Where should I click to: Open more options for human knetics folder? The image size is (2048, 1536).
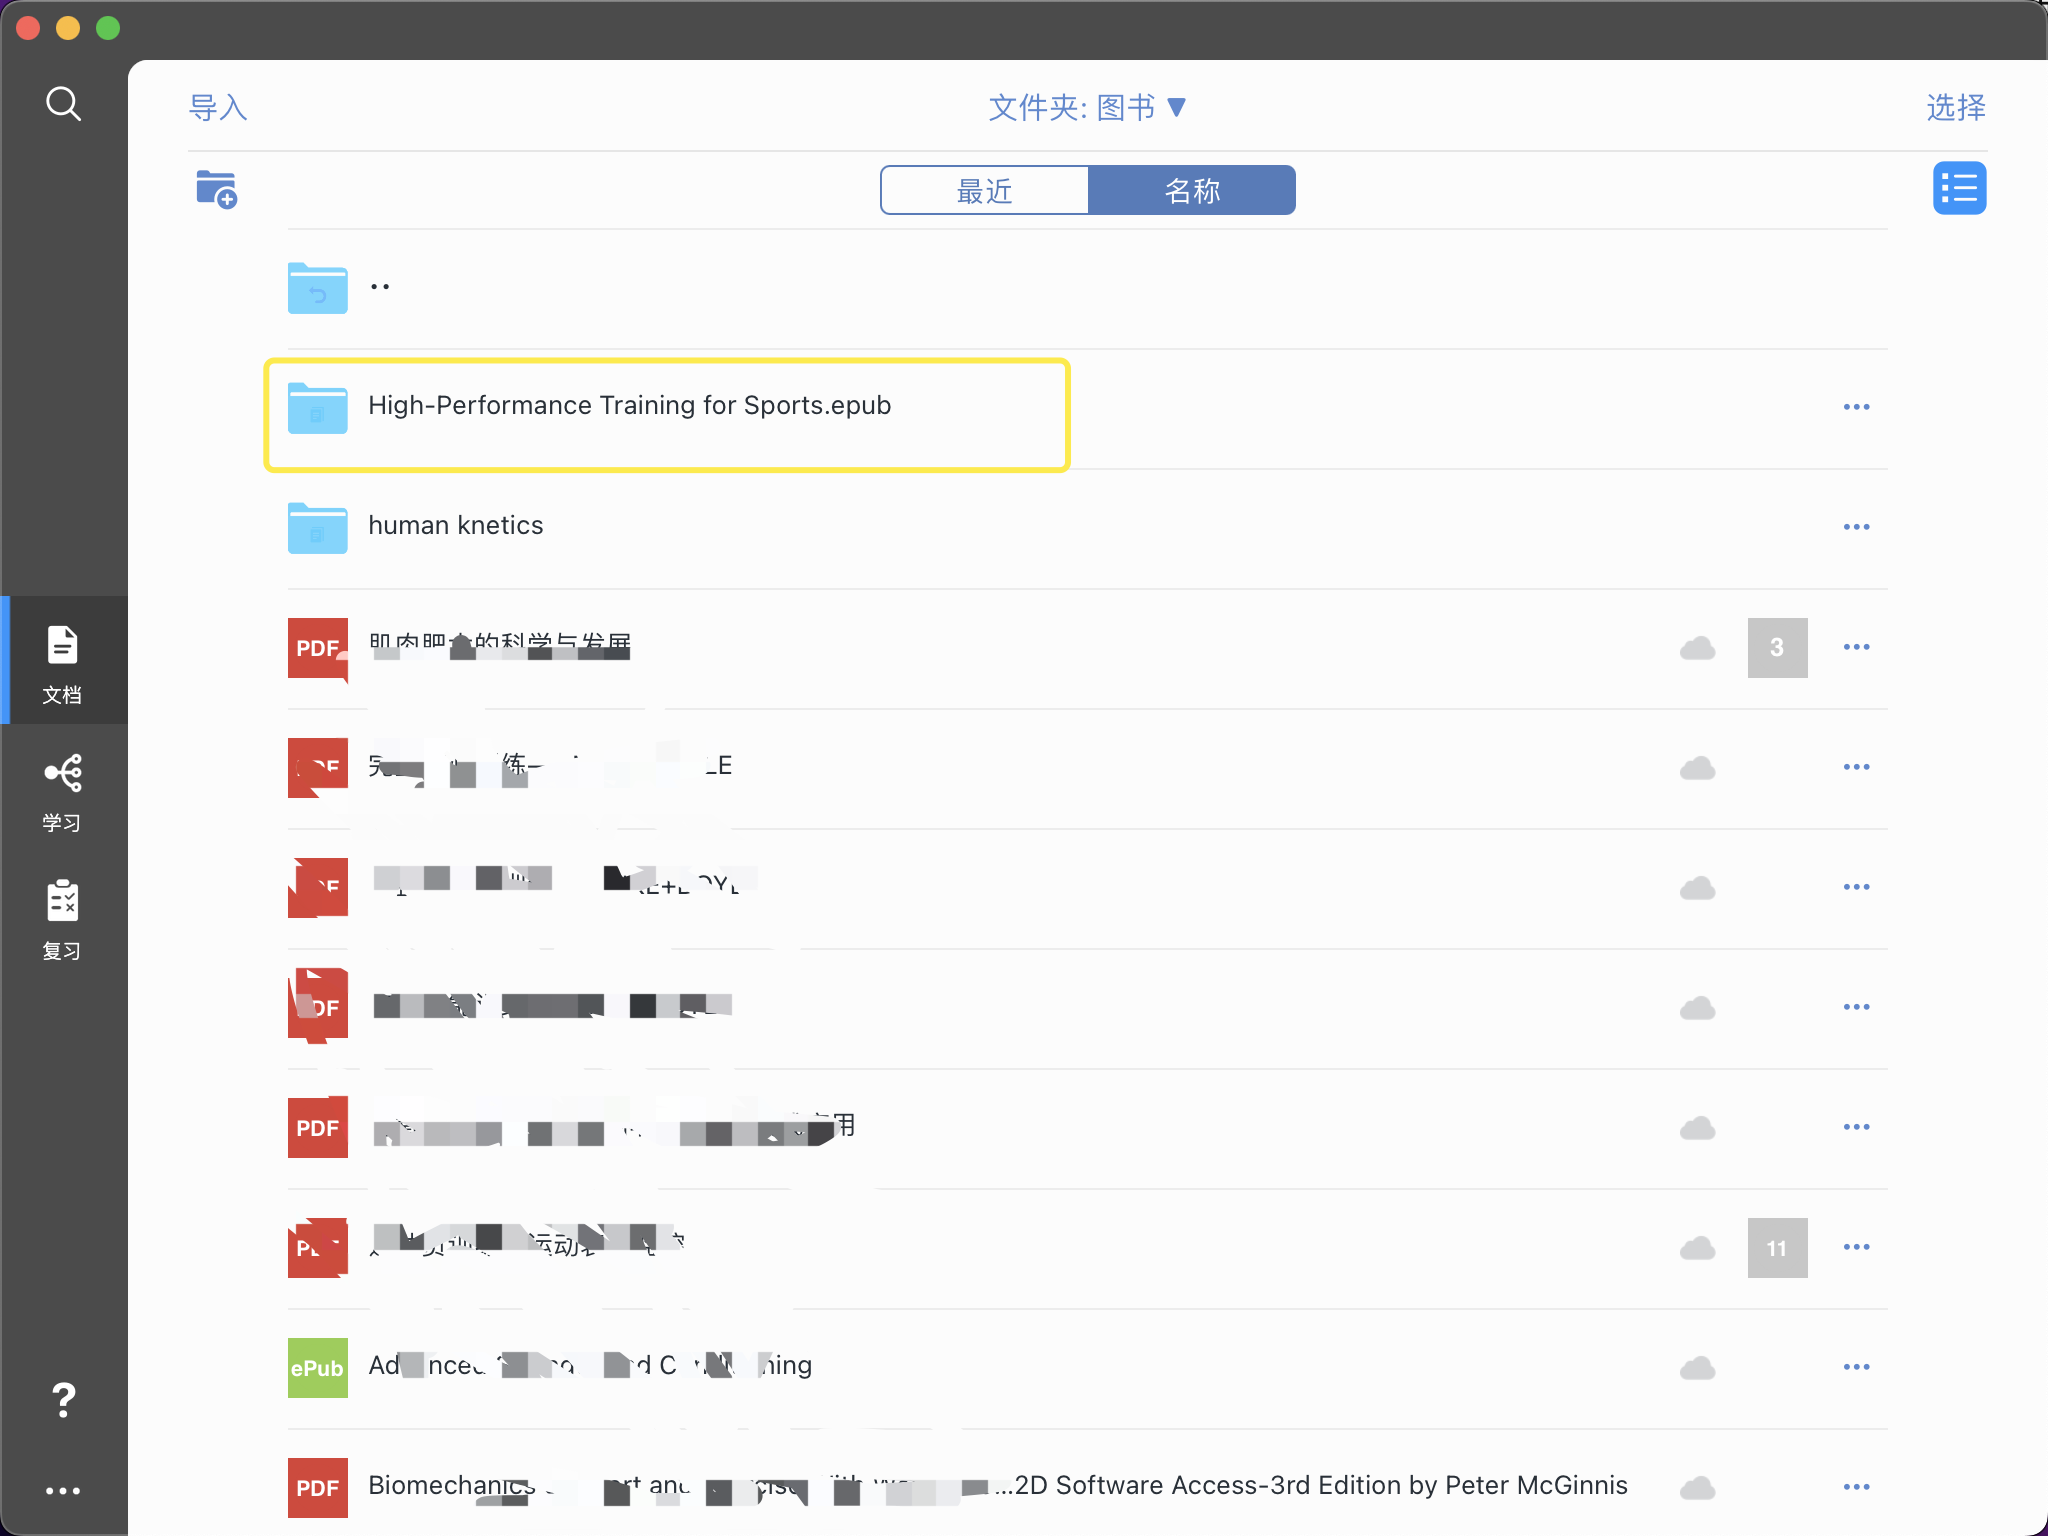(1856, 527)
